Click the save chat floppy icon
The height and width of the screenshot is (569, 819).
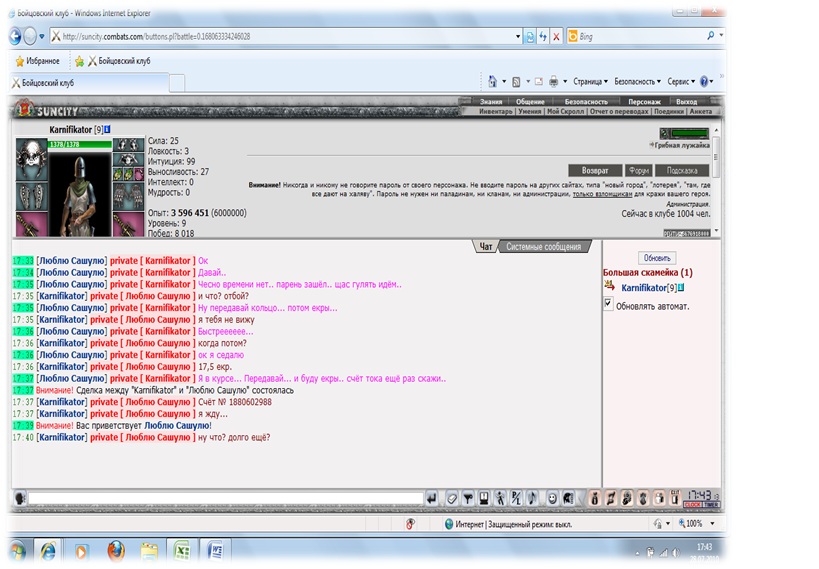(x=484, y=499)
